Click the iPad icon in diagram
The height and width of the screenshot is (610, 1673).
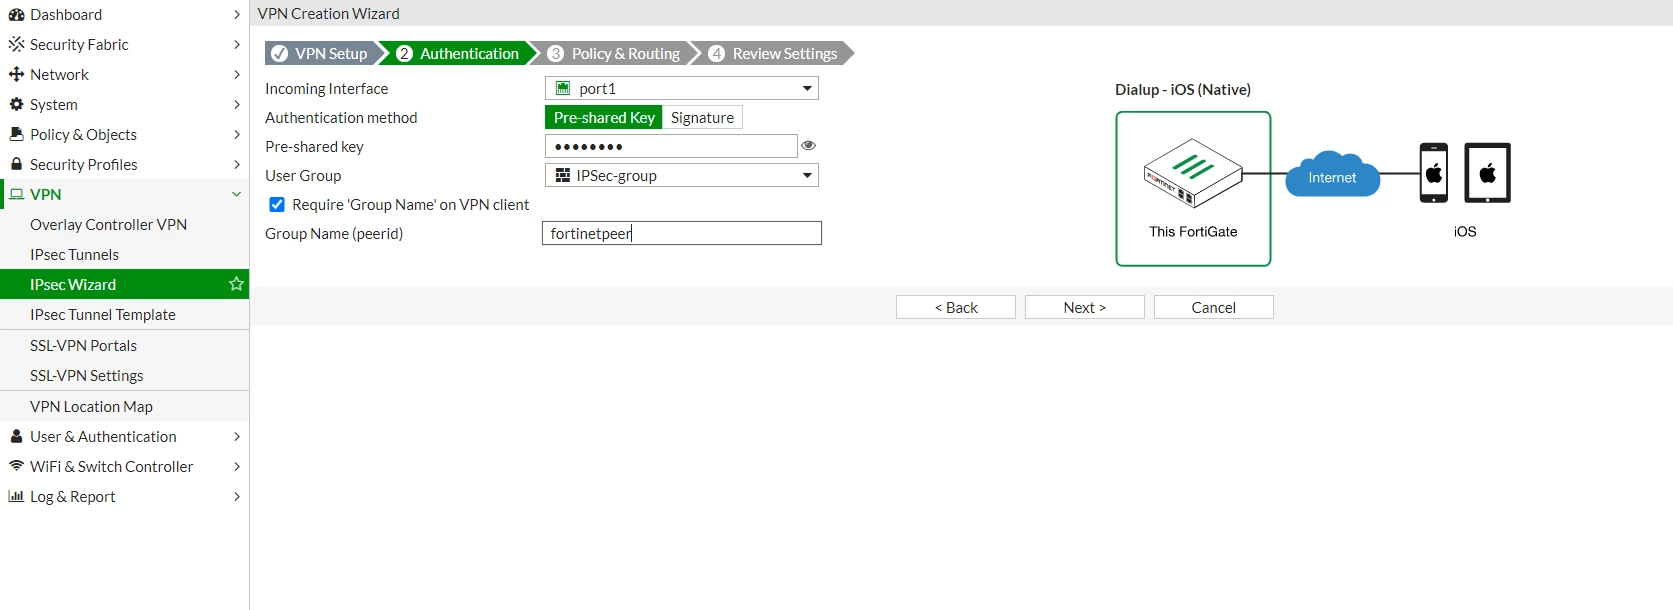point(1487,173)
